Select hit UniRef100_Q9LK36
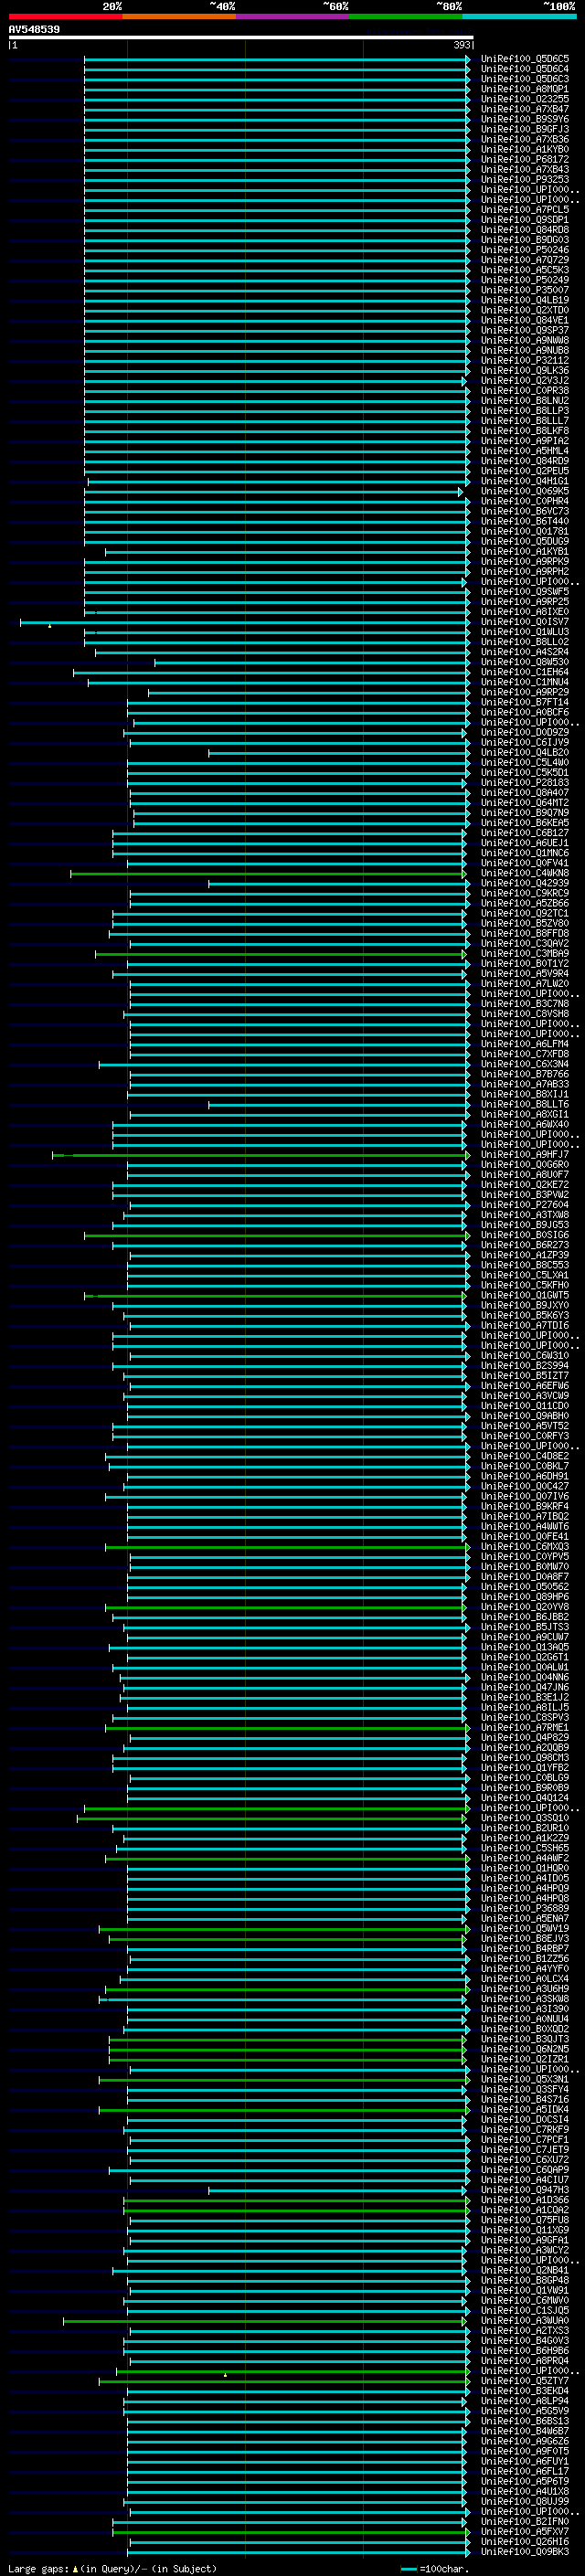 click(x=525, y=370)
